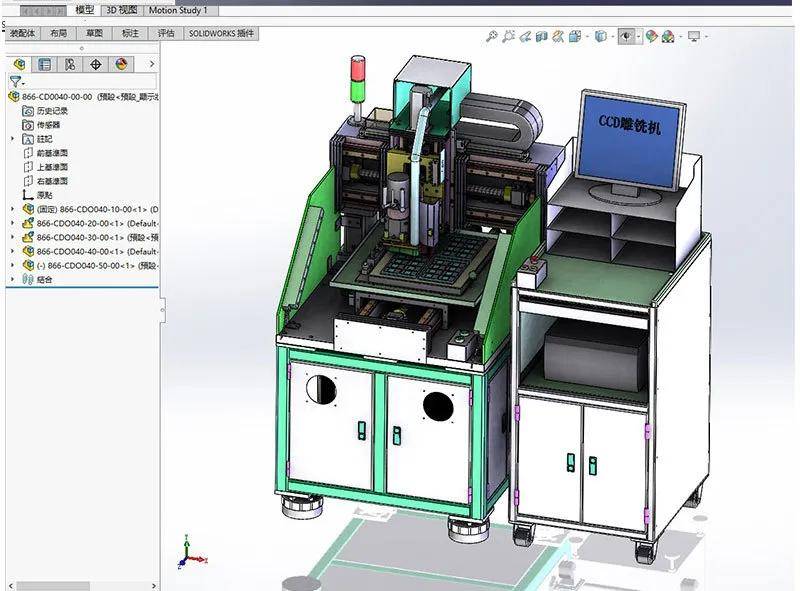This screenshot has width=800, height=591.
Task: Show more manager tabs with the arrow
Action: 152,64
